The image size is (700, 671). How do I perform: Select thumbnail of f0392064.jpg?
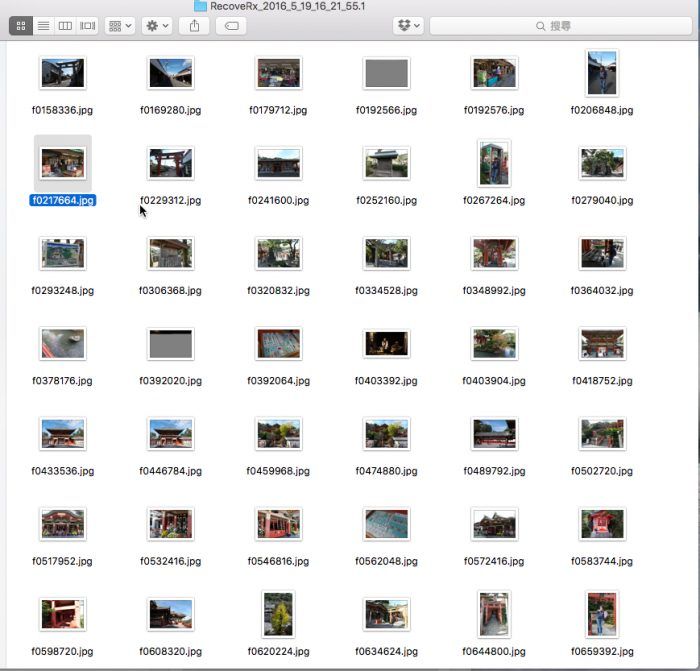pos(279,343)
